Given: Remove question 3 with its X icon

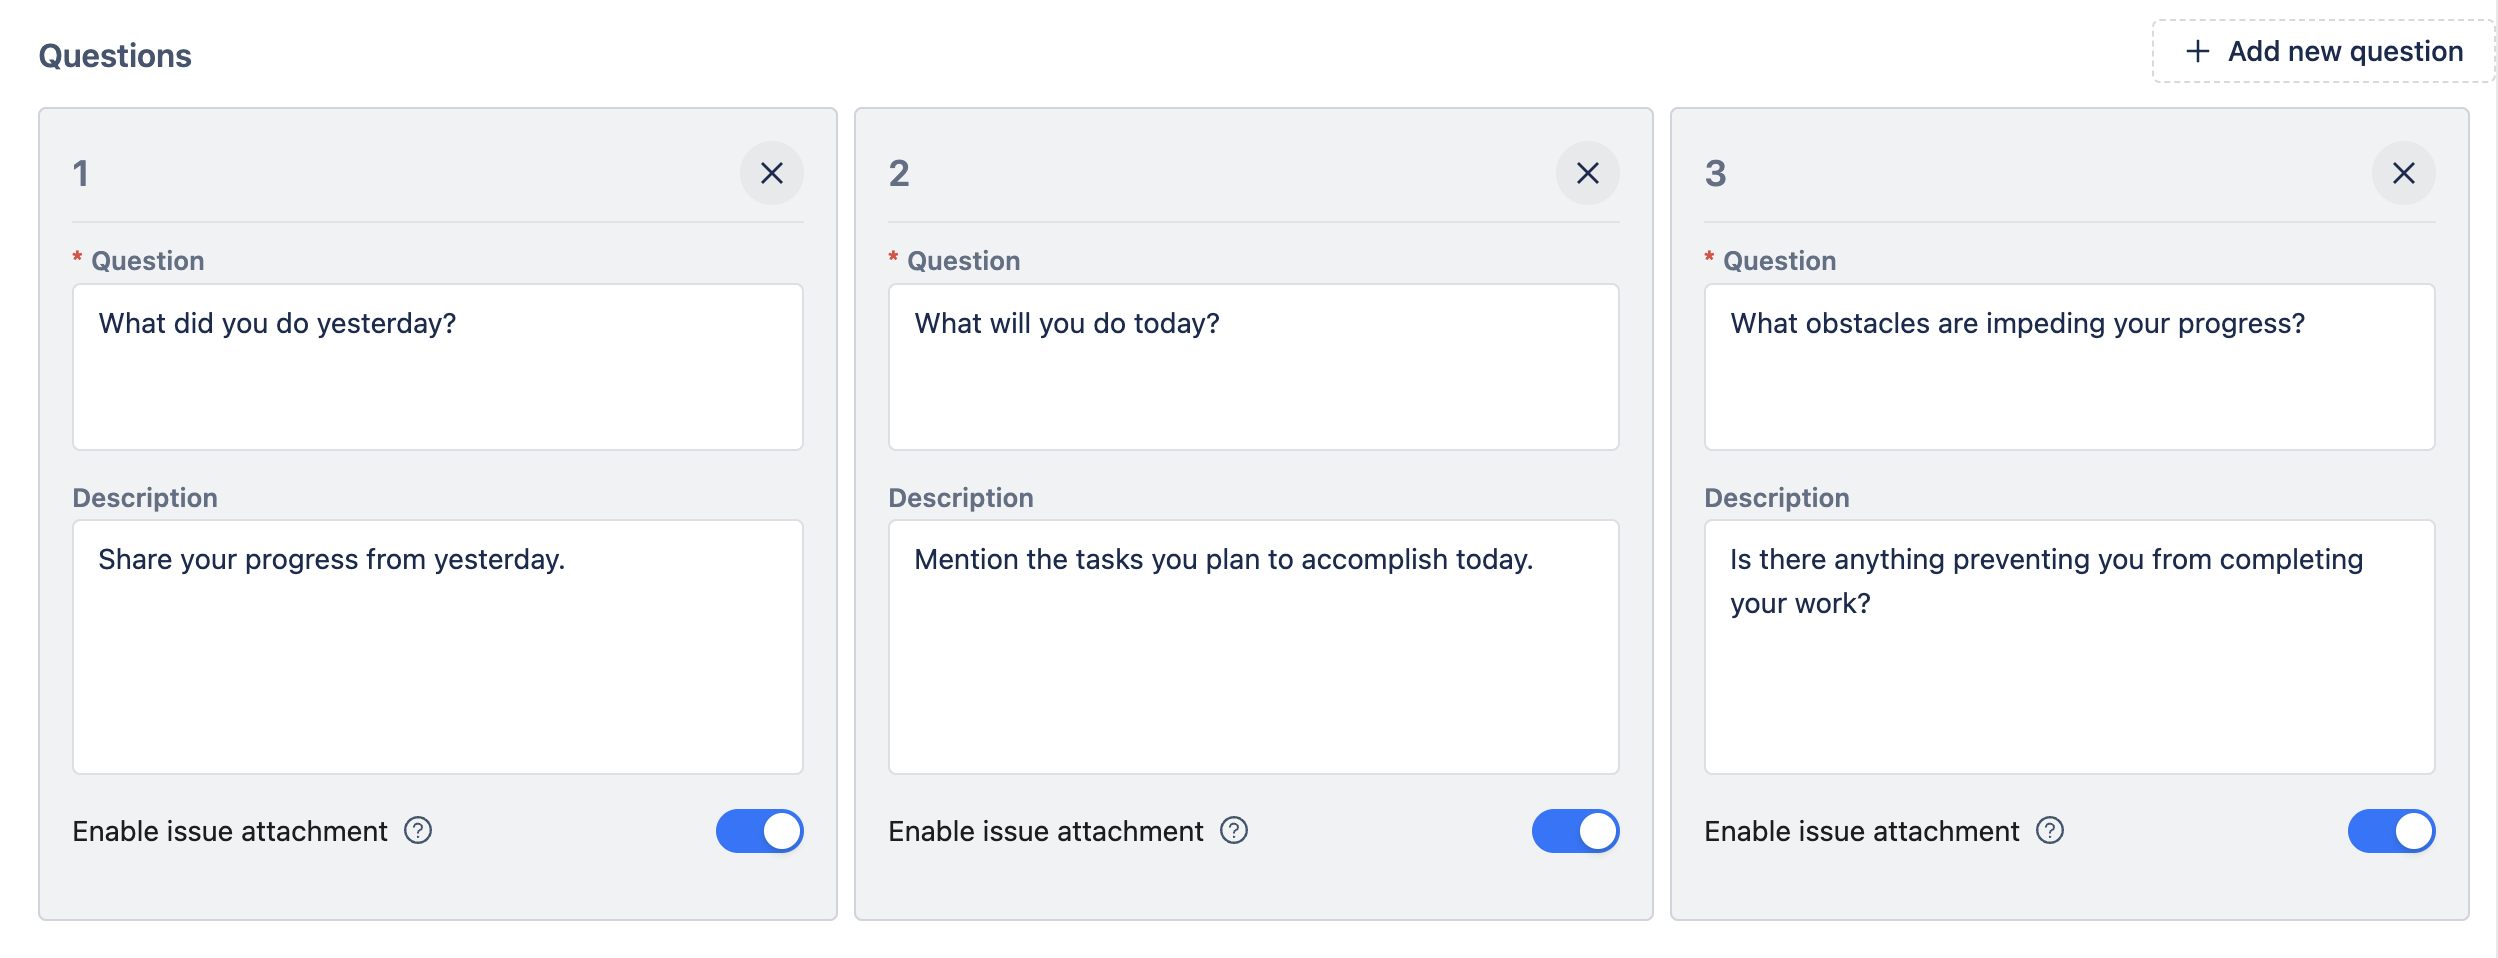Looking at the screenshot, I should [2403, 173].
